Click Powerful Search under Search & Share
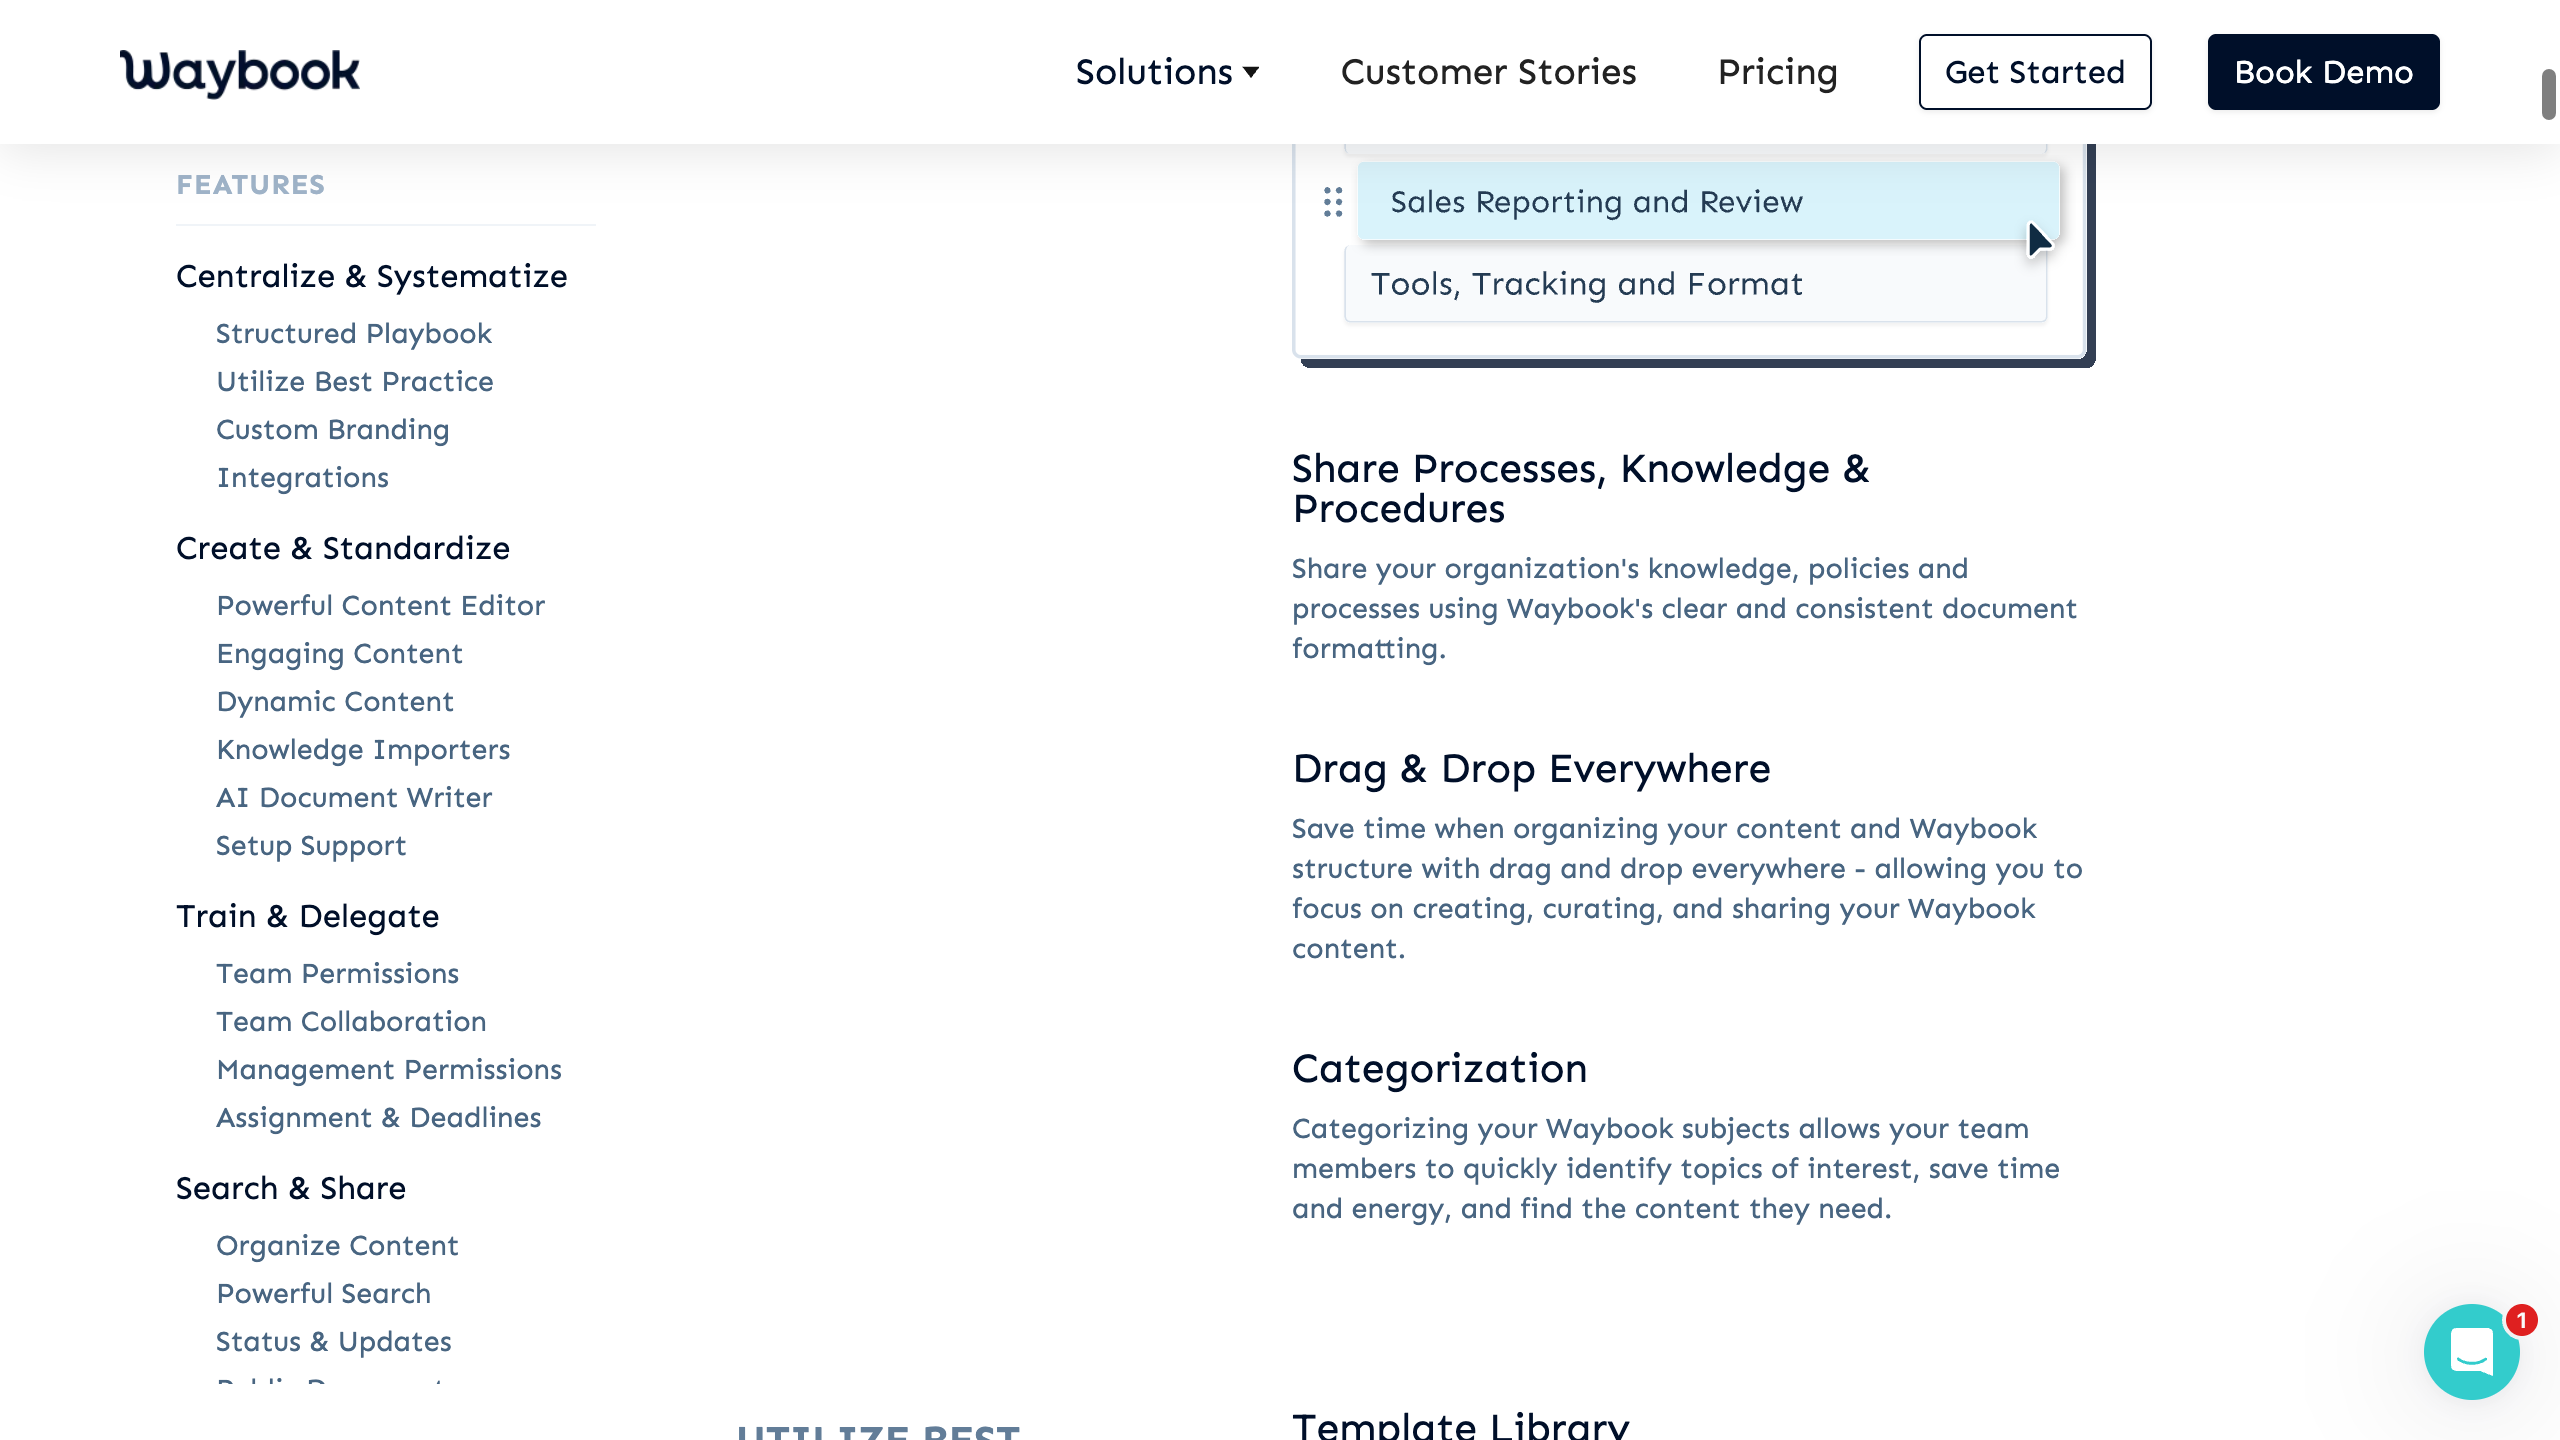This screenshot has width=2560, height=1440. tap(323, 1293)
